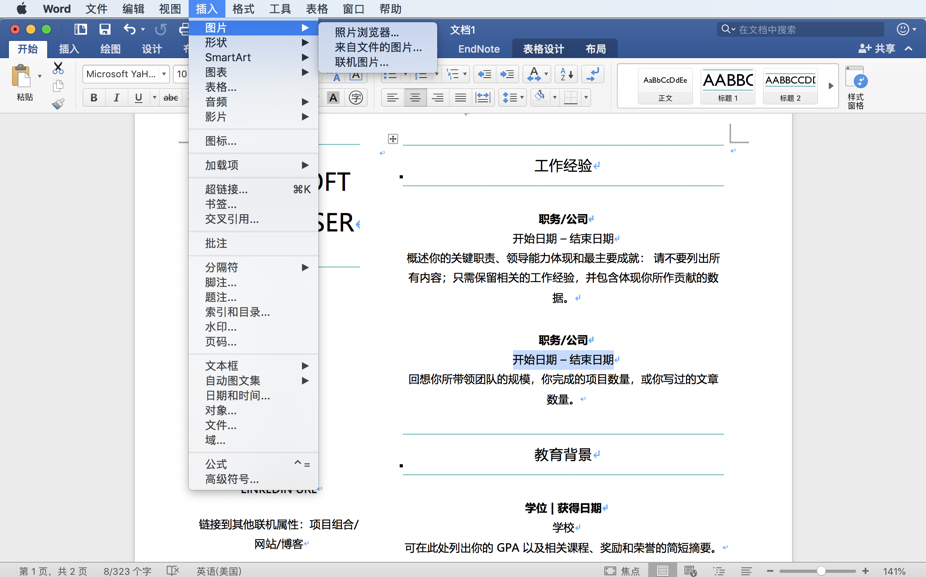This screenshot has height=577, width=926.
Task: Click the 在文档中搜索 search field
Action: tap(801, 29)
